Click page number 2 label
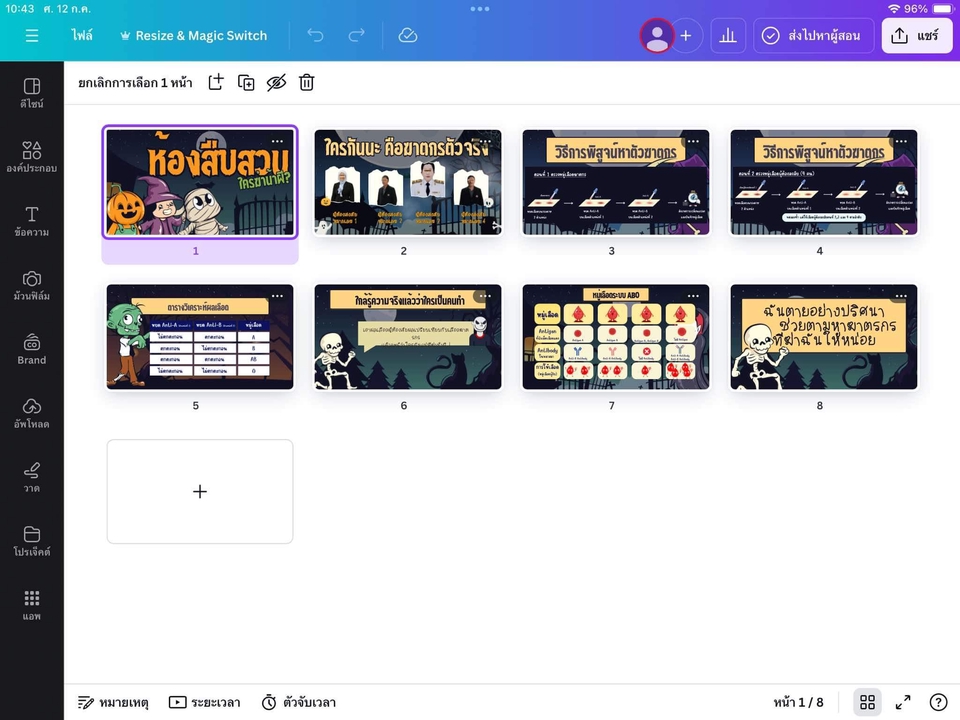960x720 pixels. pos(403,251)
